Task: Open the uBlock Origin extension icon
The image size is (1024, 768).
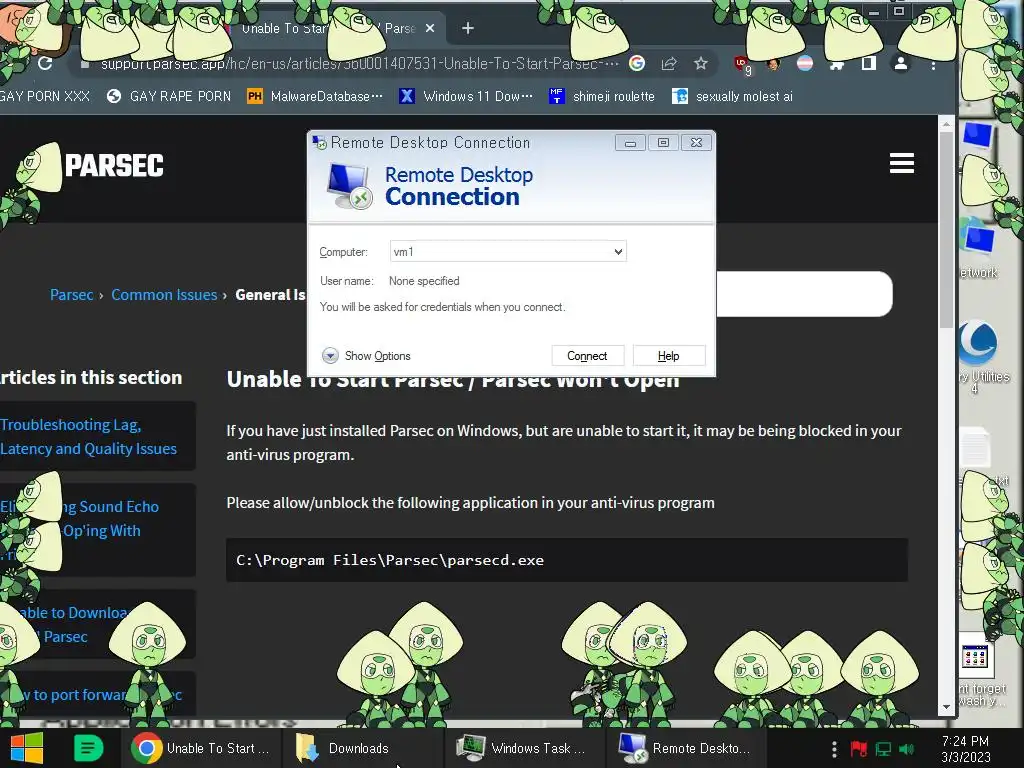Action: click(x=743, y=65)
